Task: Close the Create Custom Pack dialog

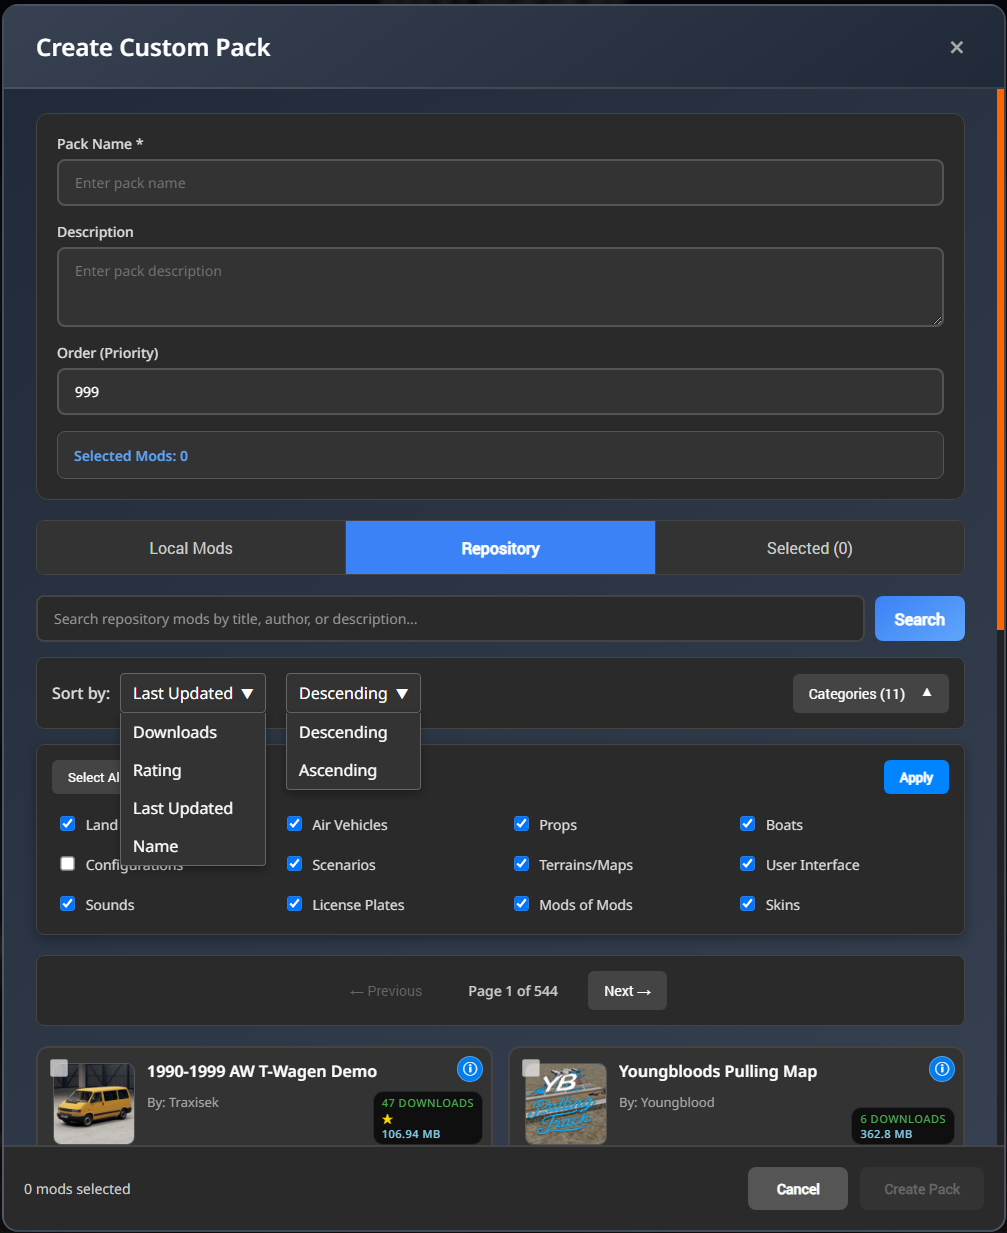Action: click(956, 47)
